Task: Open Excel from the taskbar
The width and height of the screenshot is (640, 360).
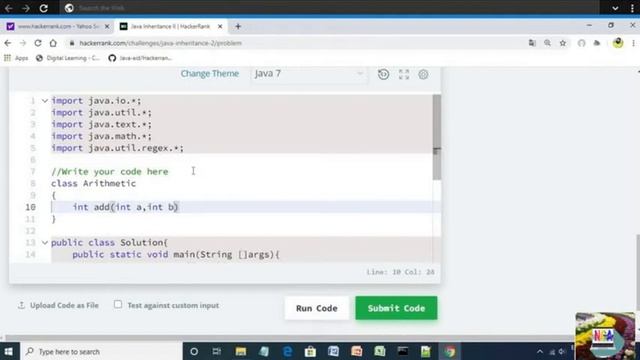Action: coord(380,351)
